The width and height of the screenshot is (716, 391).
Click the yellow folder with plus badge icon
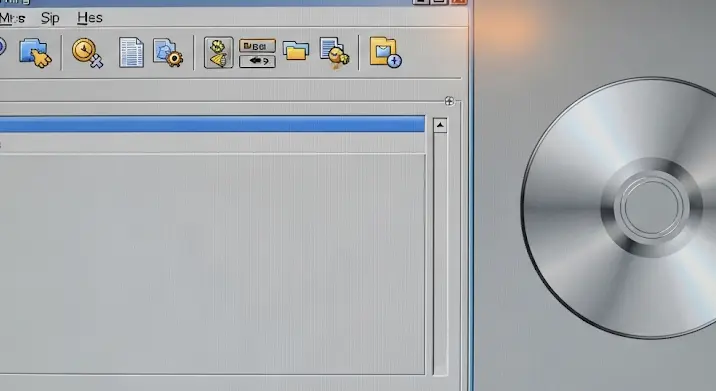[385, 53]
